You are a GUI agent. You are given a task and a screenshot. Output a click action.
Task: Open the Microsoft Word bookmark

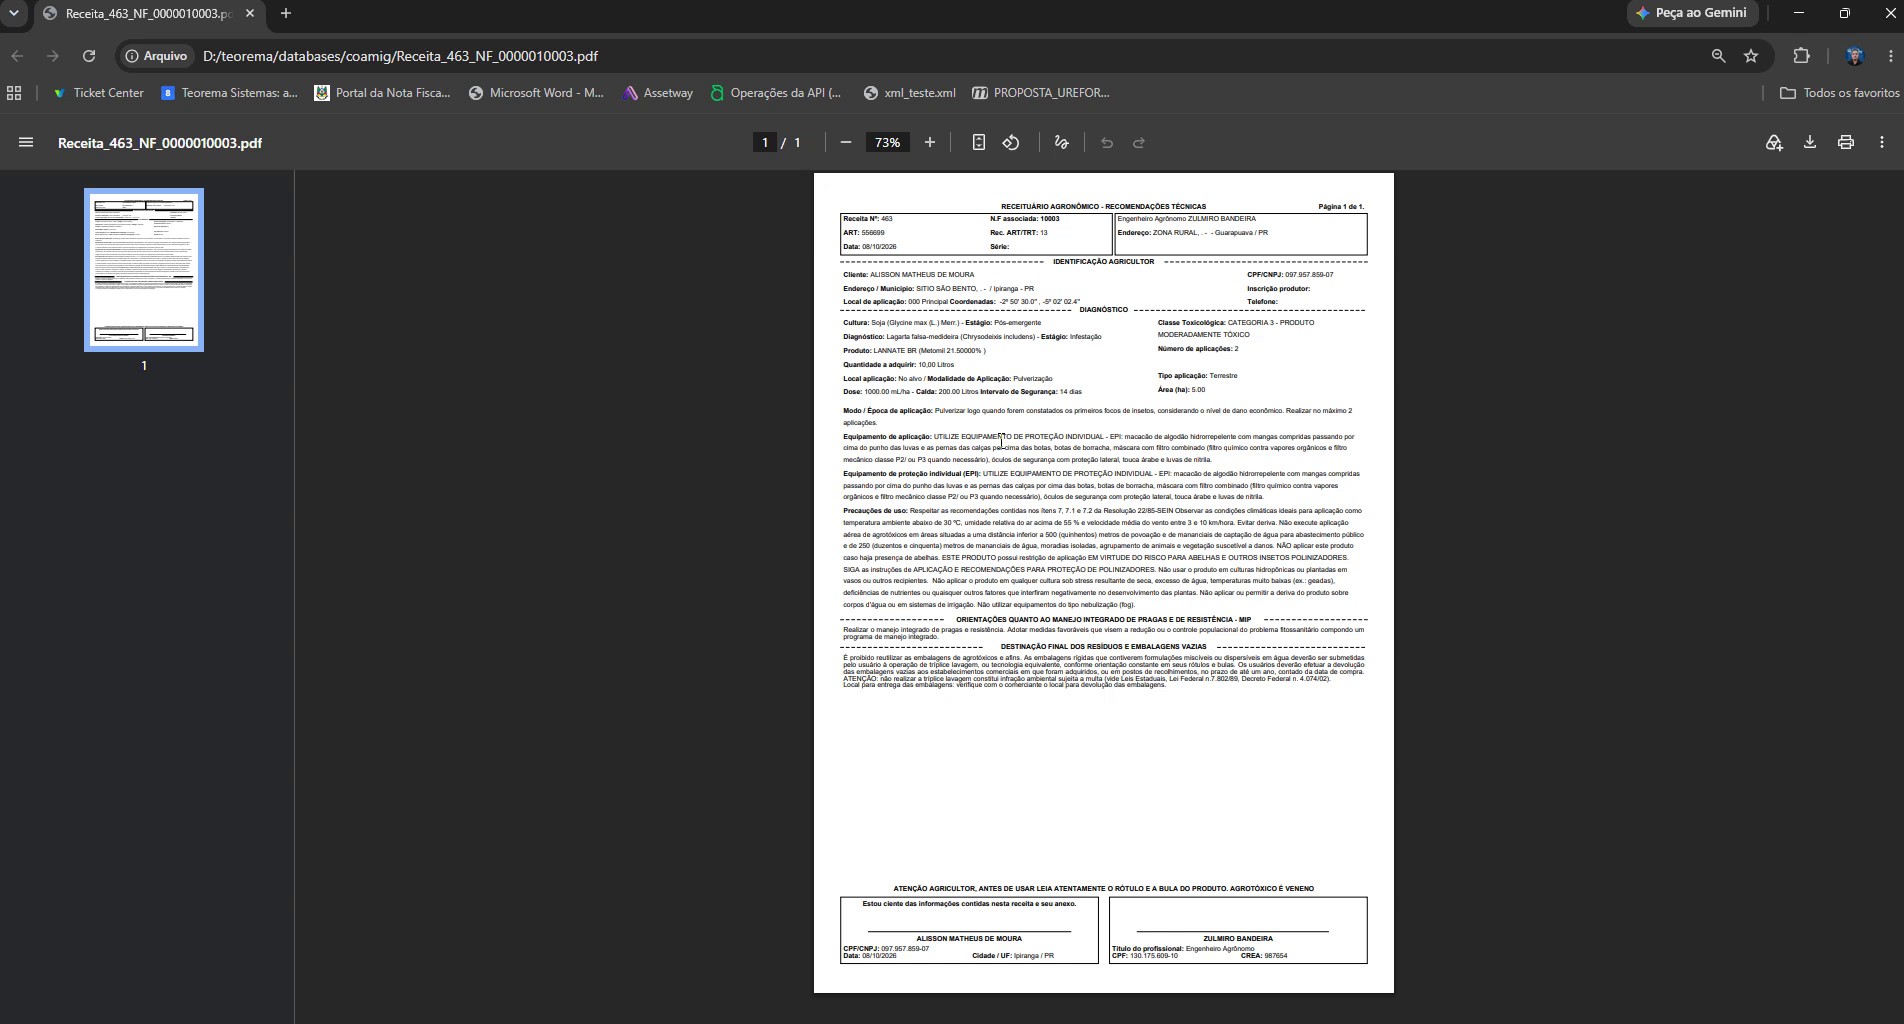(x=536, y=93)
